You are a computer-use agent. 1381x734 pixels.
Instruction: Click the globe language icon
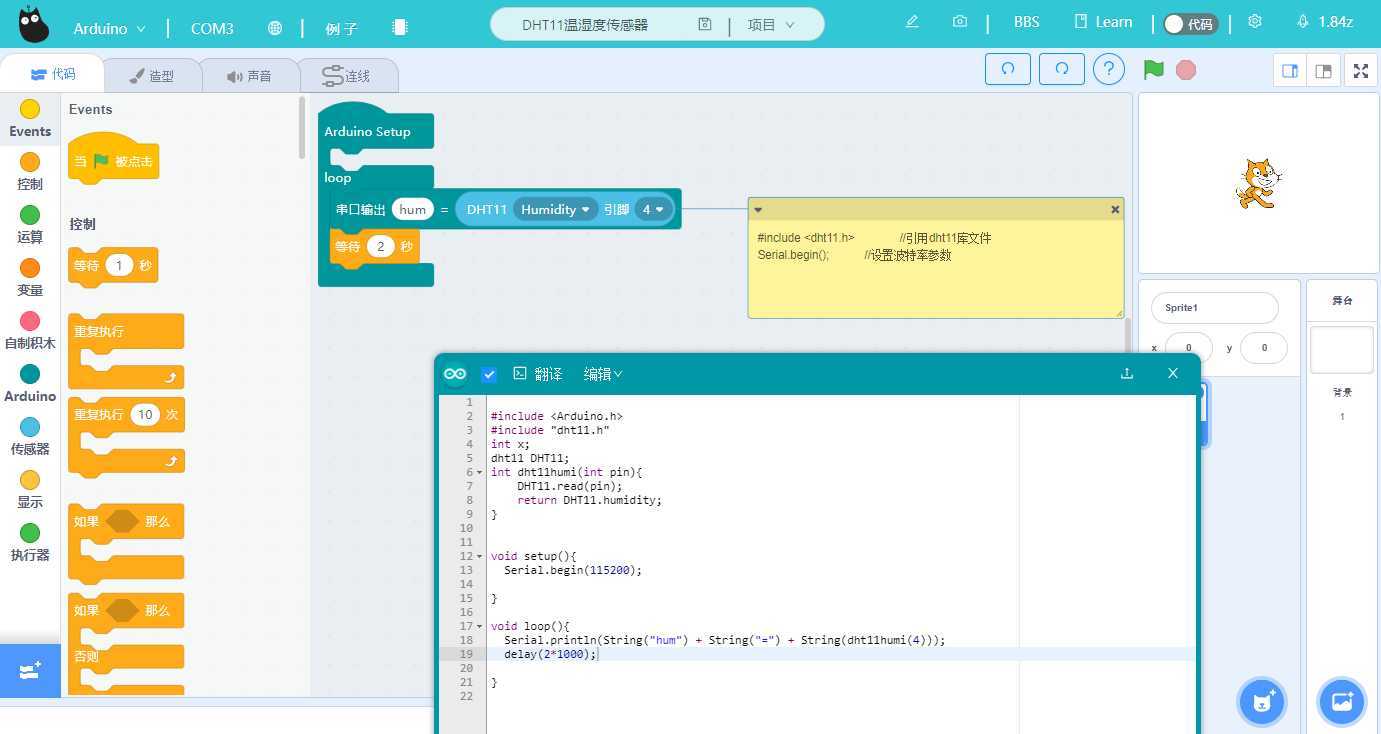tap(275, 28)
